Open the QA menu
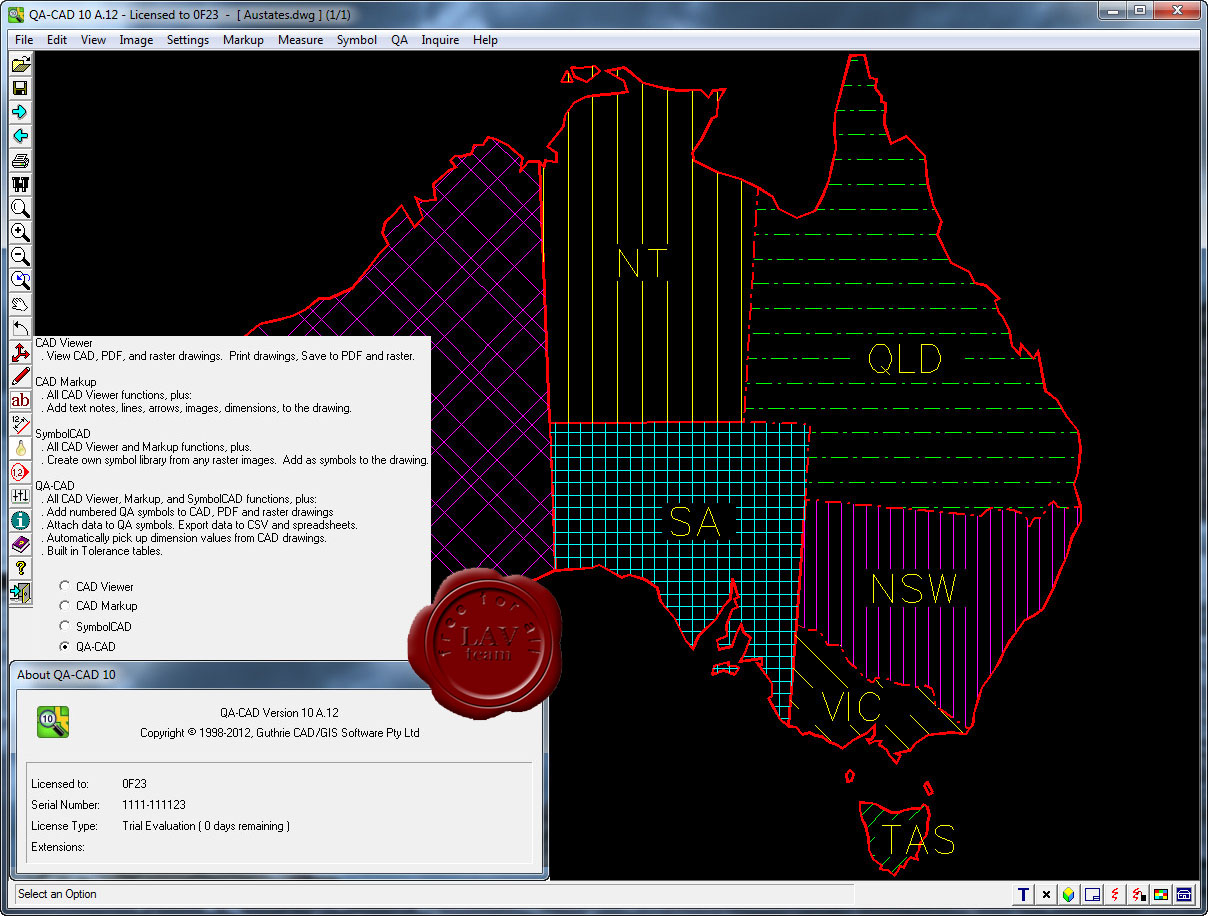Viewport: 1208px width, 916px height. point(399,40)
